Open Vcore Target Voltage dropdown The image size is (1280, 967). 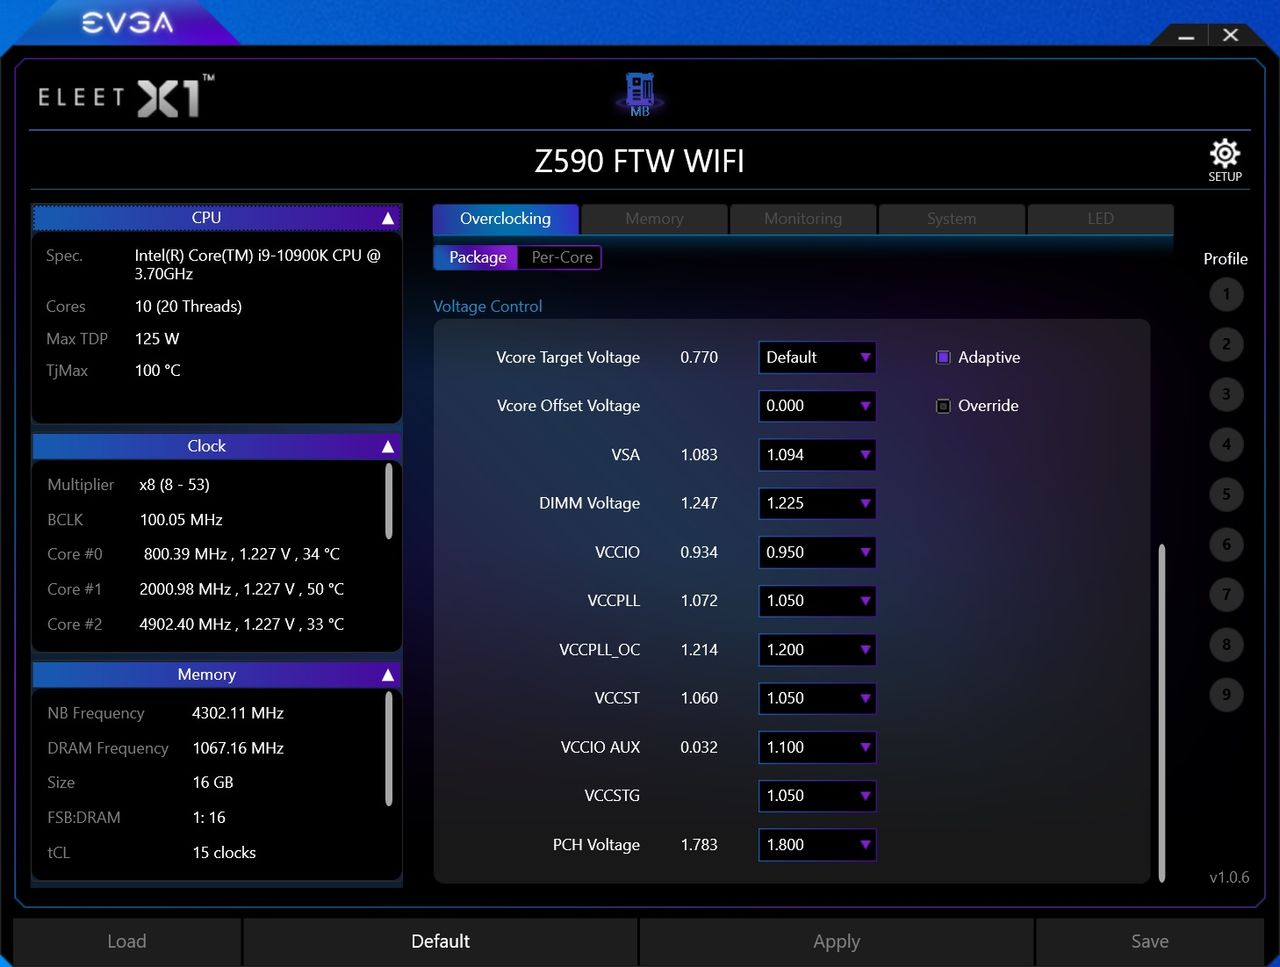pyautogui.click(x=817, y=357)
